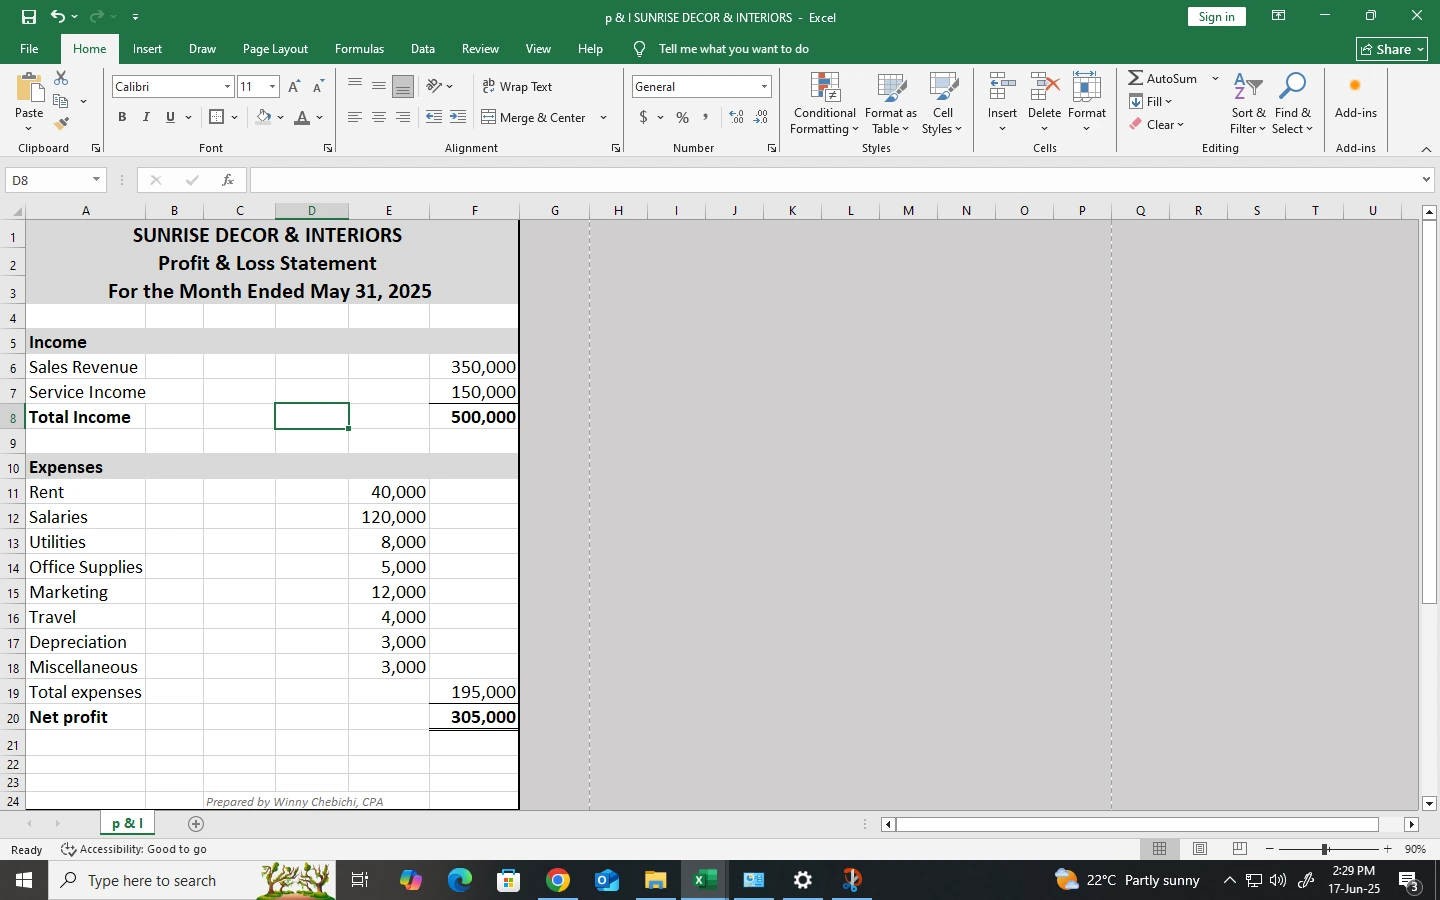Screen dimensions: 1440x900
Task: Click the Share button
Action: pos(1392,49)
